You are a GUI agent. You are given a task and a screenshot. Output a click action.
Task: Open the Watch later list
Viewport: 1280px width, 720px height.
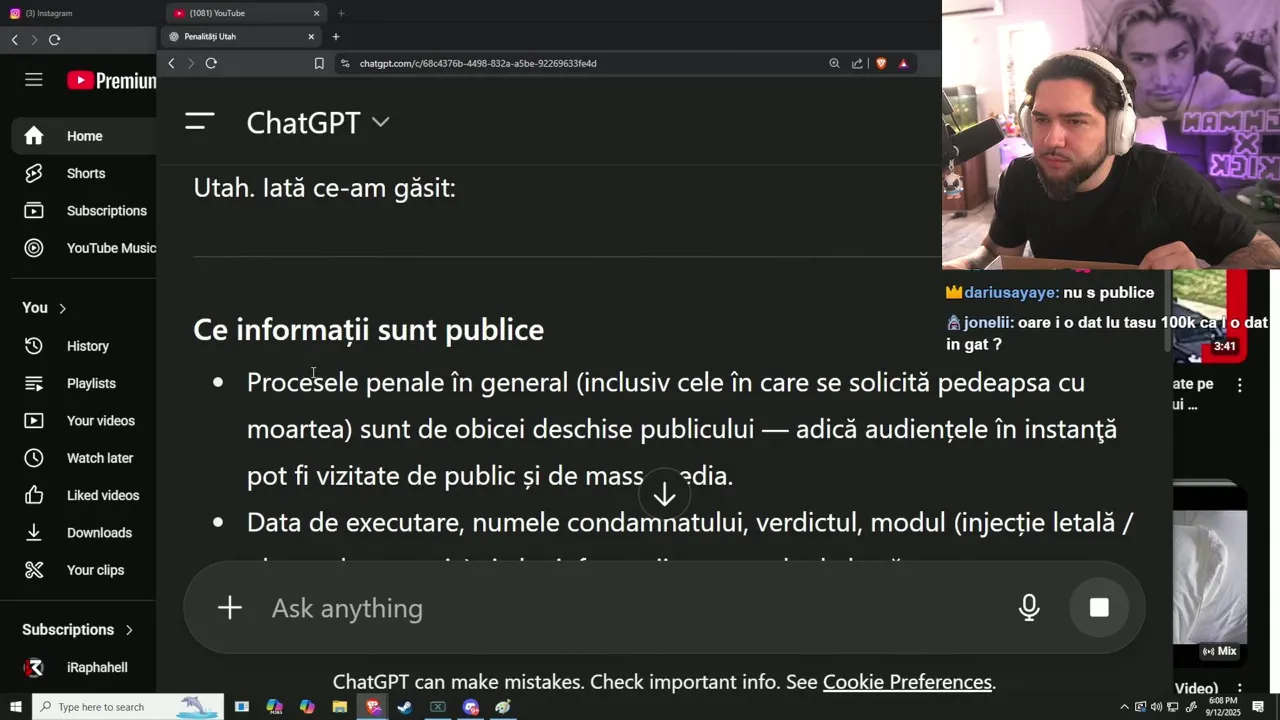[84, 458]
